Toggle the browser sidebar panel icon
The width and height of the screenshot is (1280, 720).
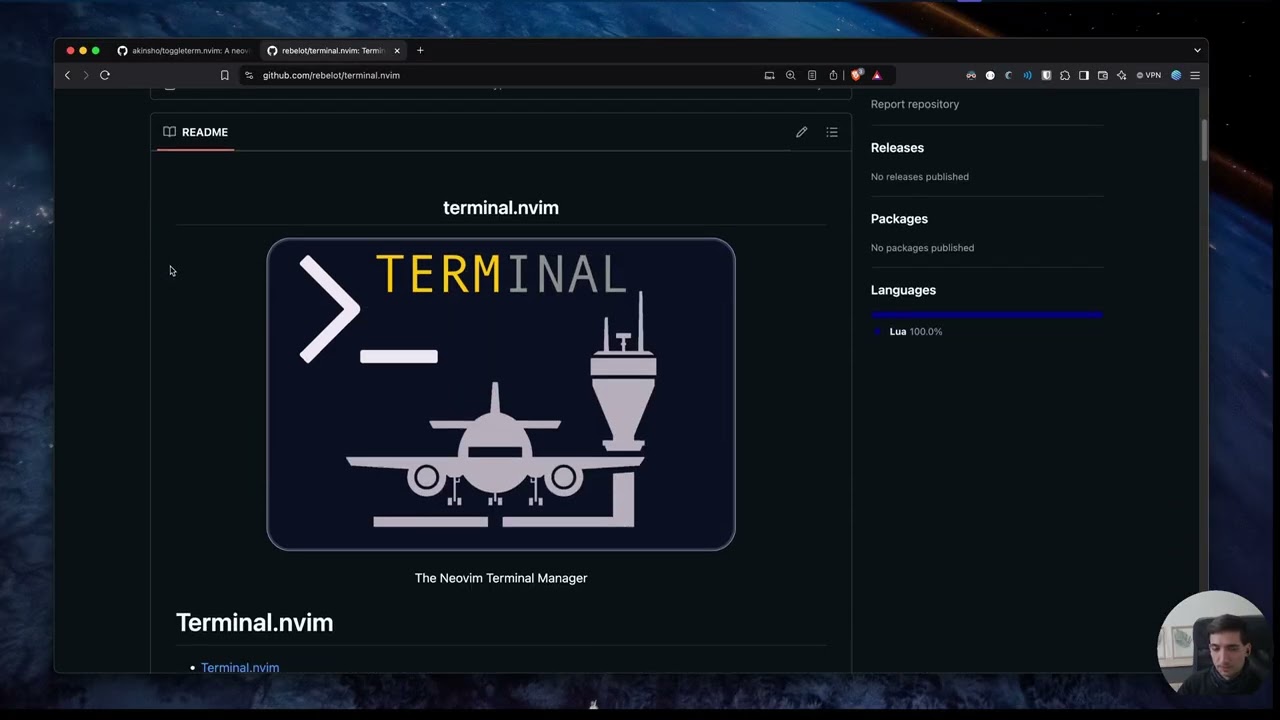[1084, 75]
